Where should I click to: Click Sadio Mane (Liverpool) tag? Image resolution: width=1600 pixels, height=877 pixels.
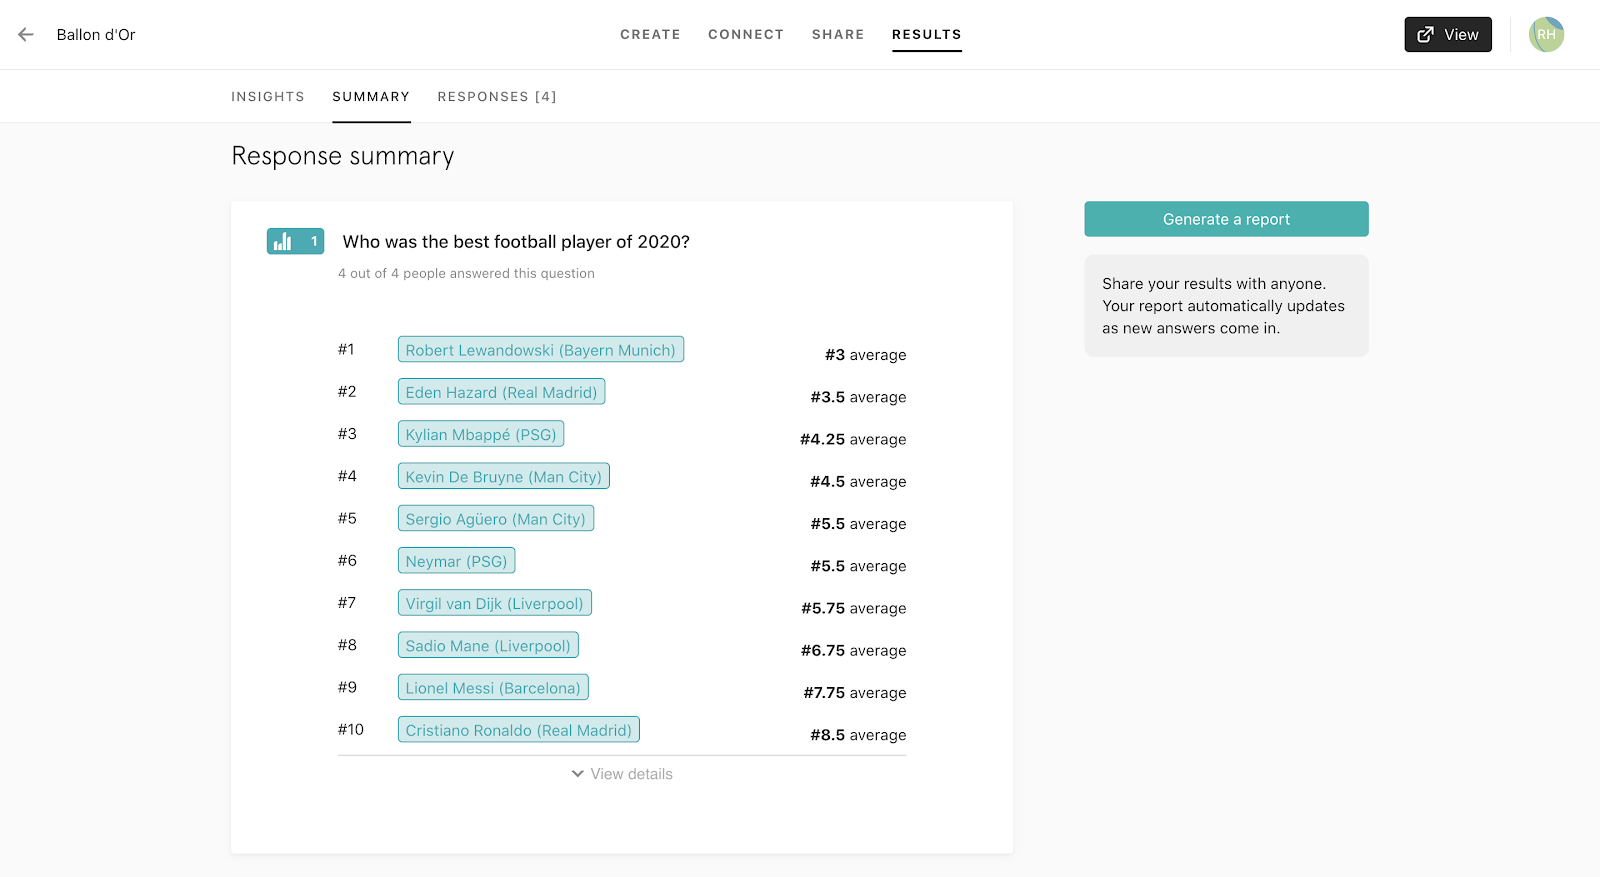click(488, 645)
